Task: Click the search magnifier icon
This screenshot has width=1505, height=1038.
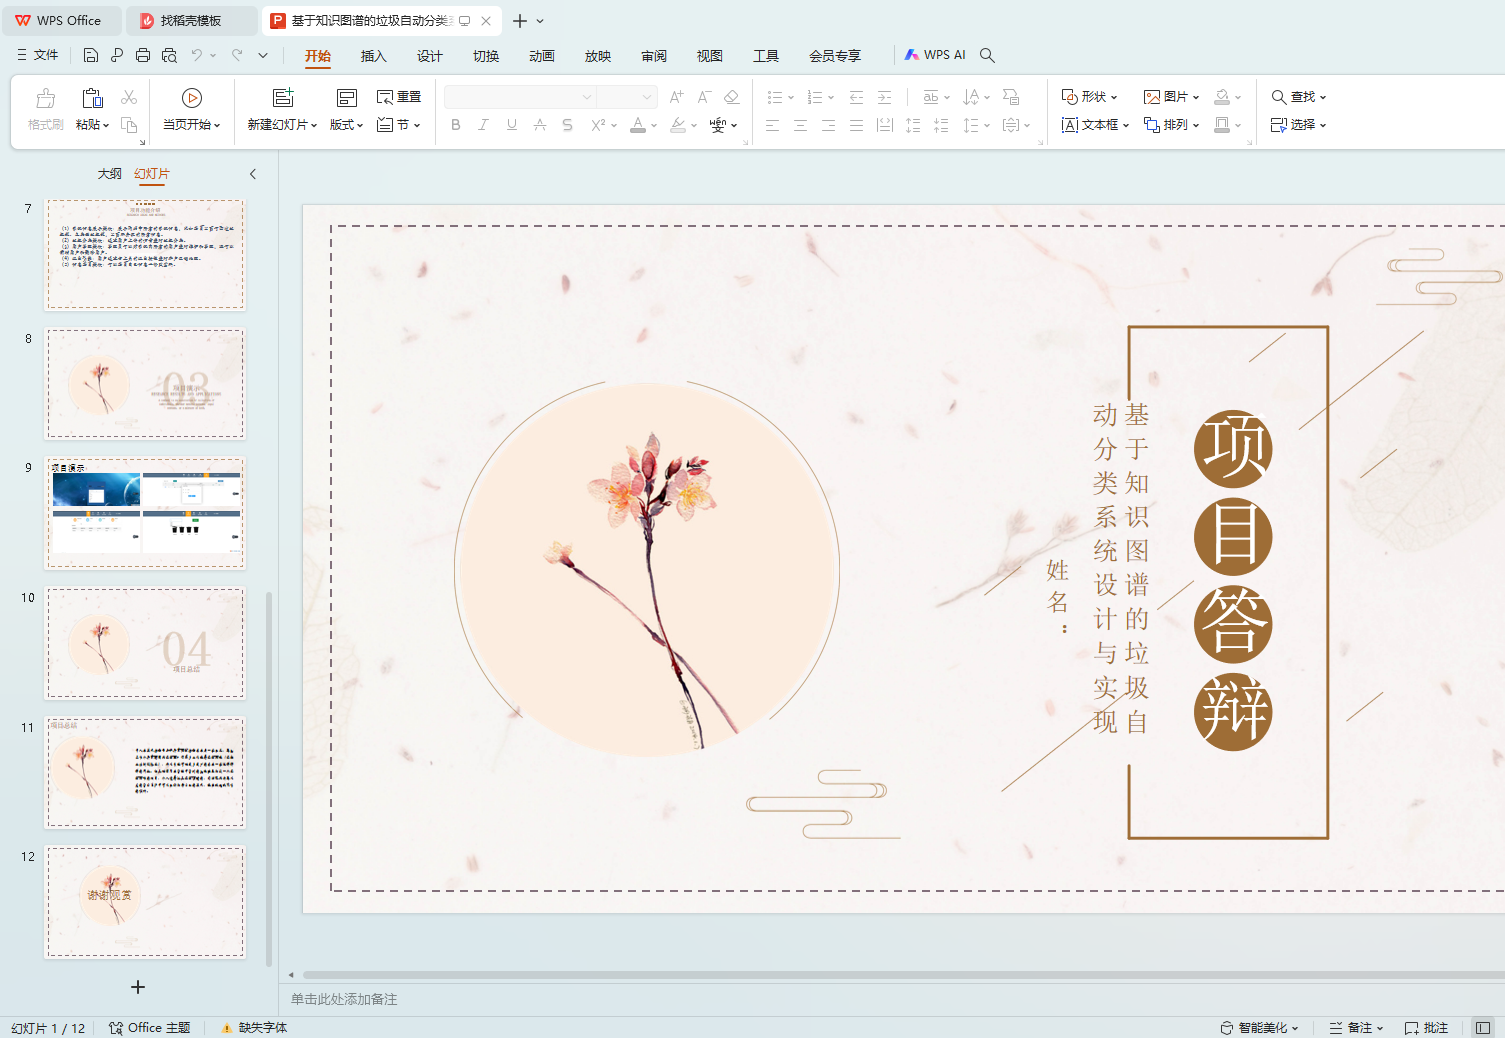Action: (987, 55)
